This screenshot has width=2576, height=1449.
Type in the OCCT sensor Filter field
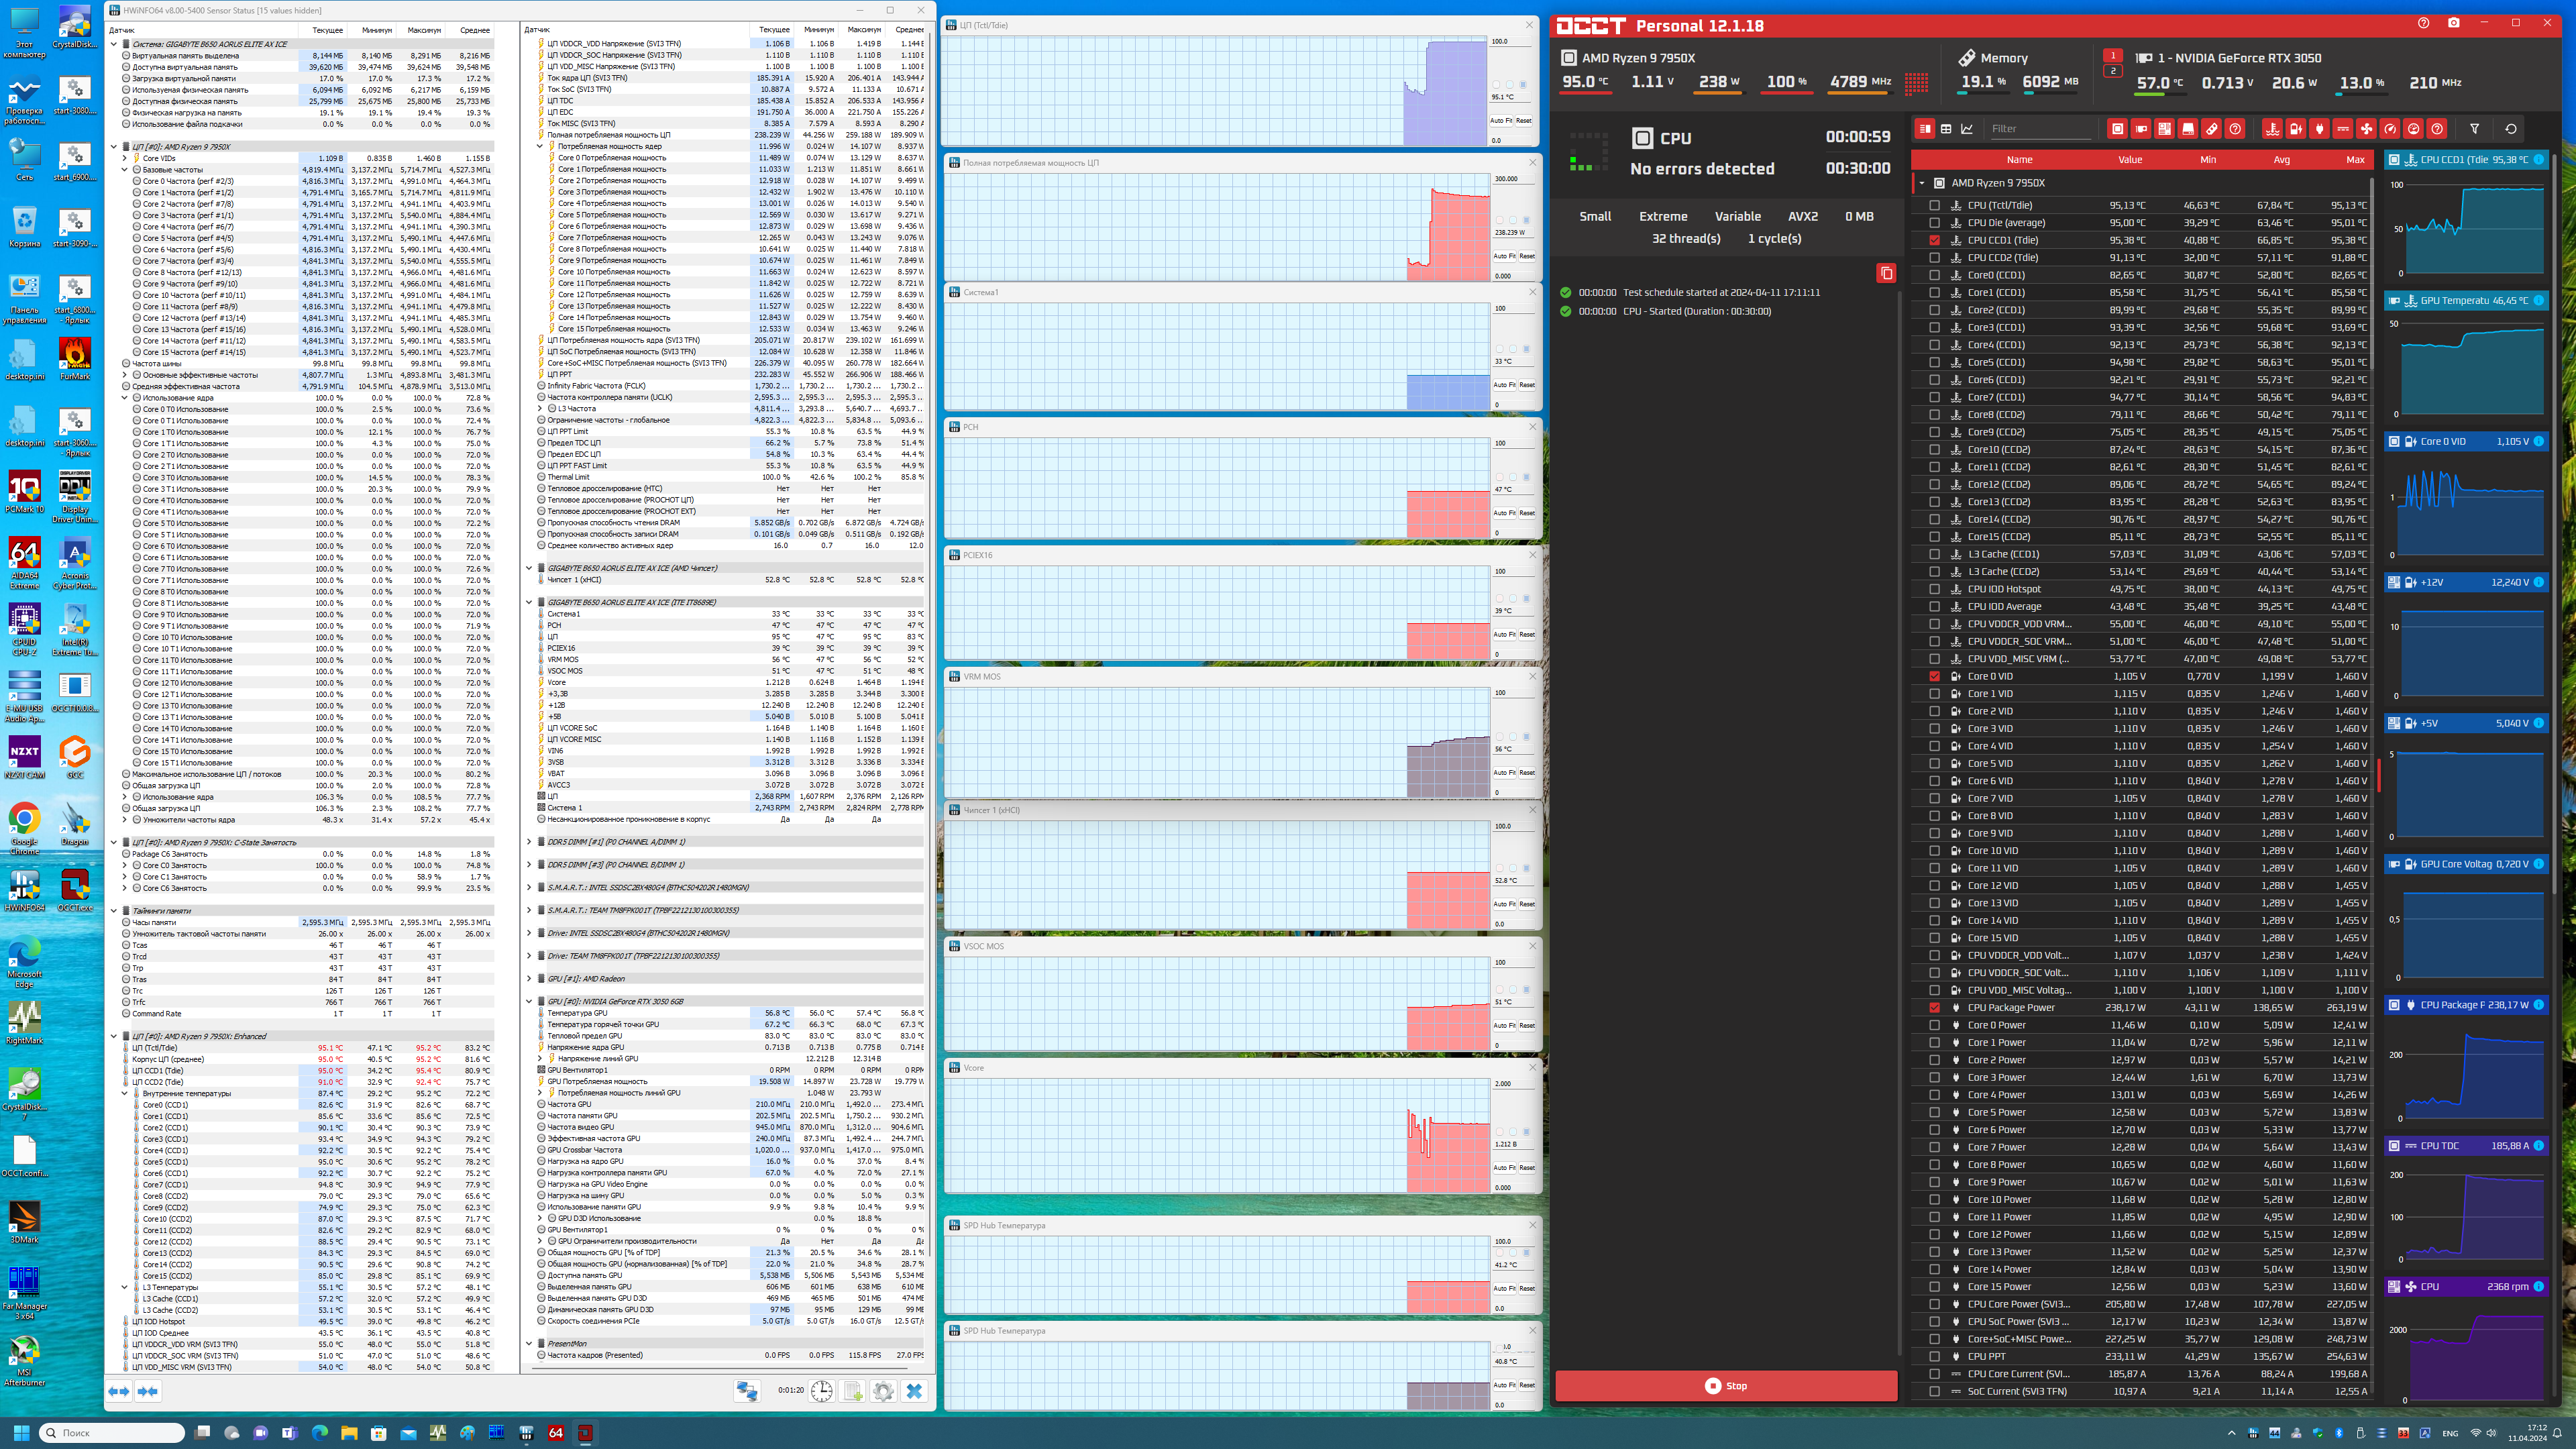pos(2040,129)
